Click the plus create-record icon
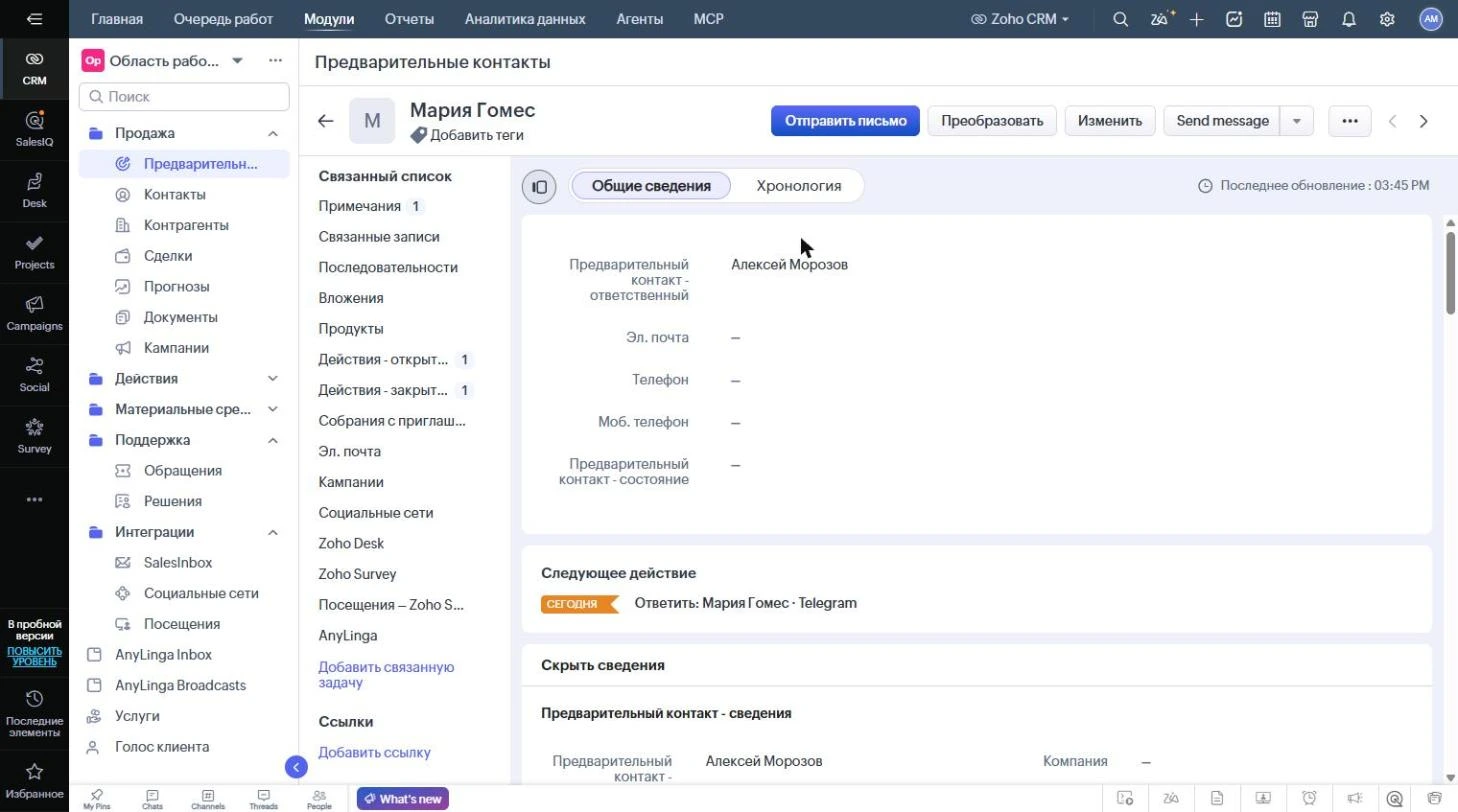The width and height of the screenshot is (1458, 812). 1196,19
